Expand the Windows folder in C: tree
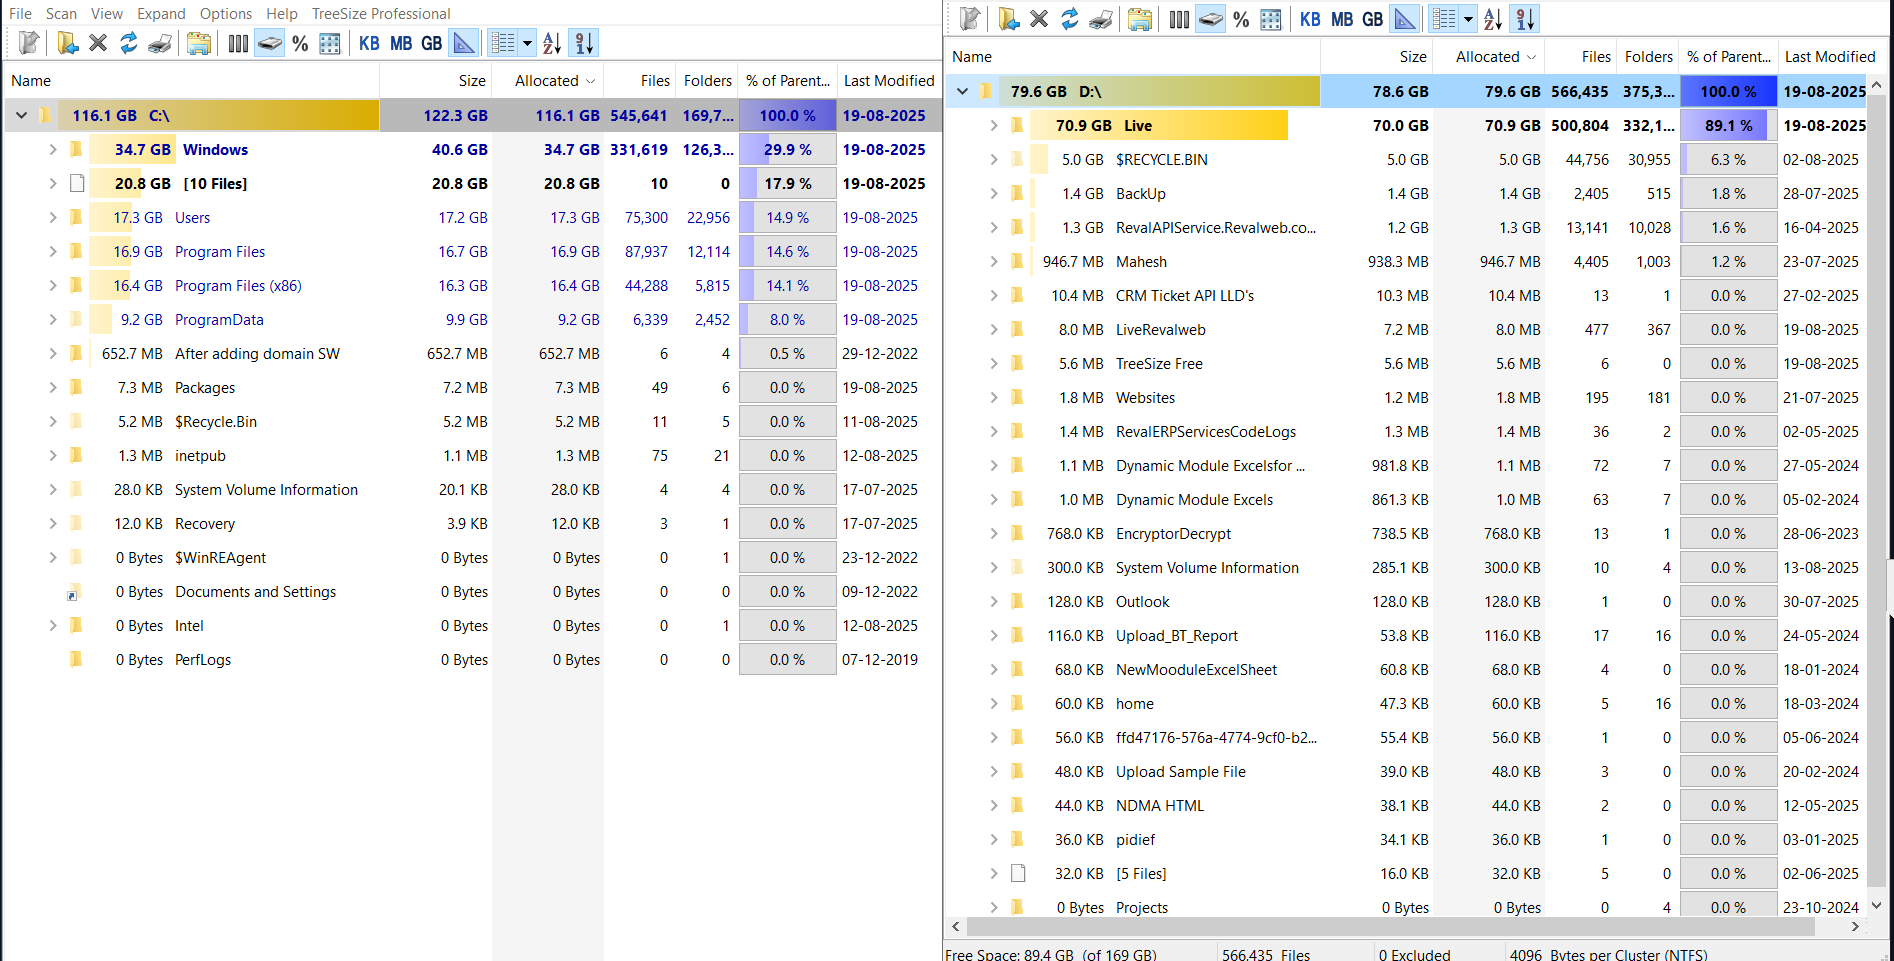Viewport: 1894px width, 961px height. point(53,150)
